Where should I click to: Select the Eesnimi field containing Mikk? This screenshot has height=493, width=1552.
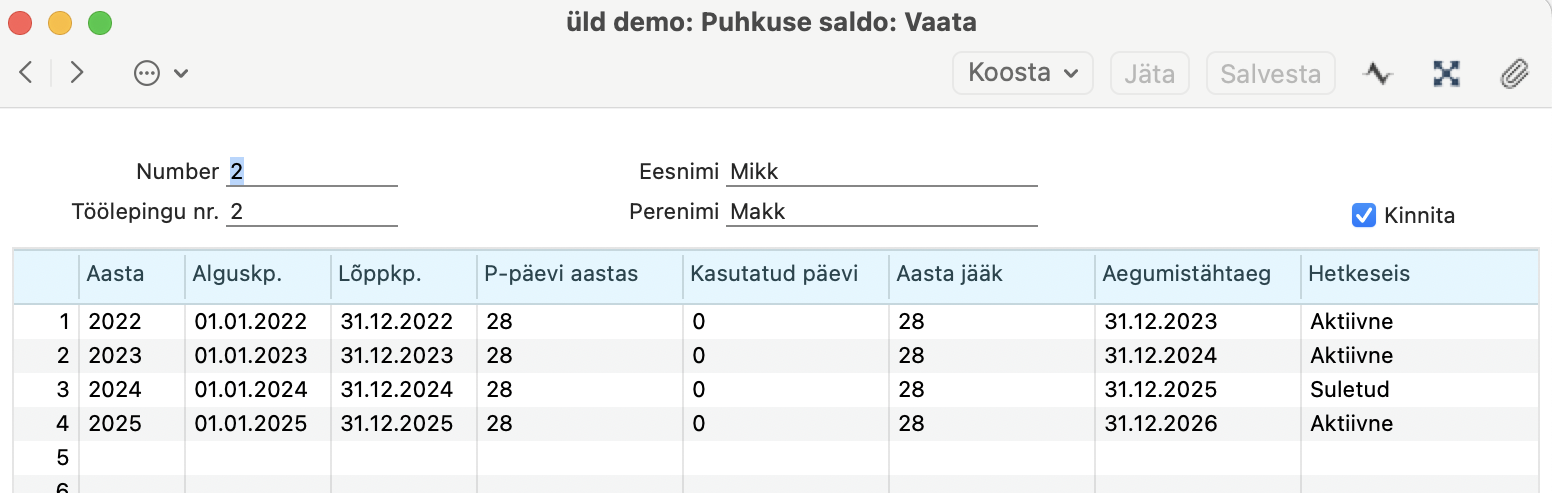point(882,172)
